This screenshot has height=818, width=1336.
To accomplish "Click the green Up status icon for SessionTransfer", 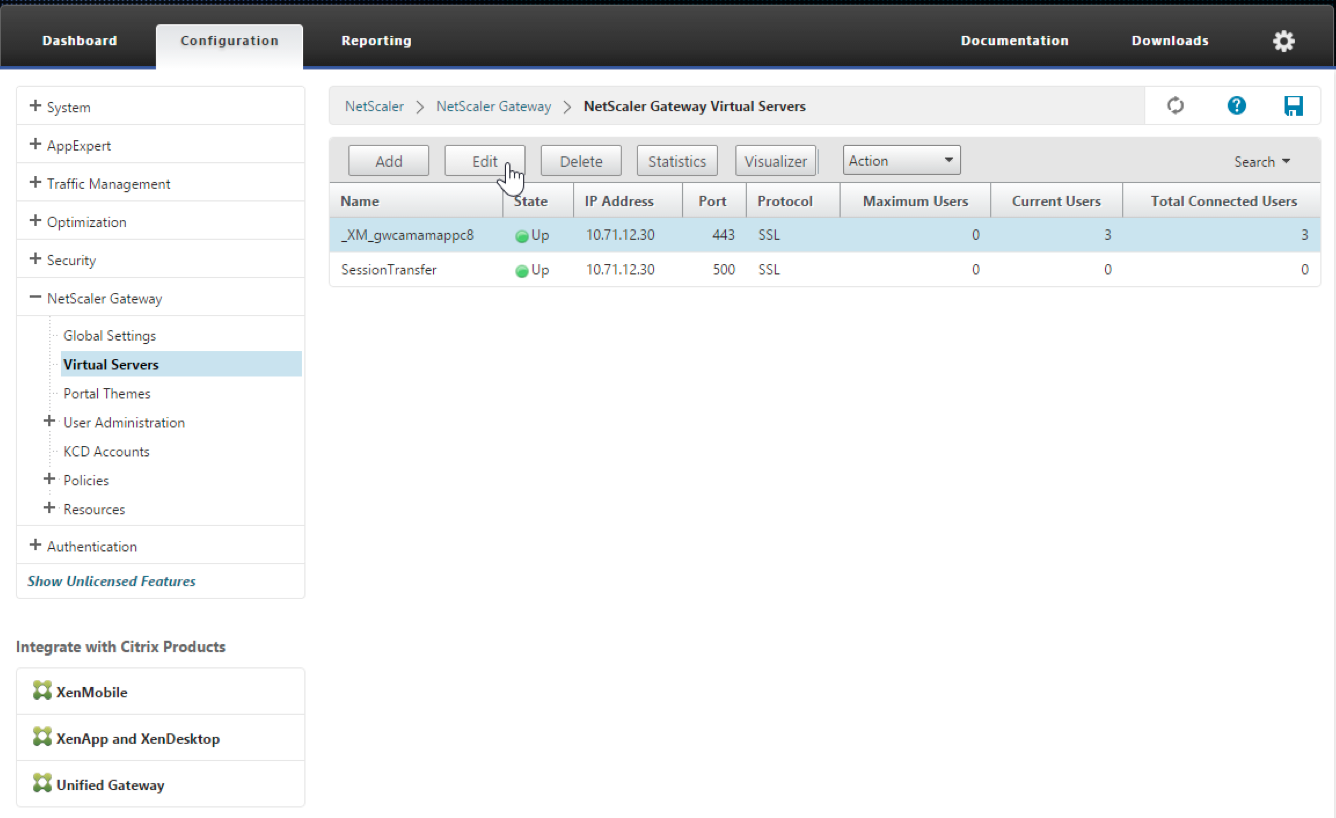I will click(x=522, y=270).
